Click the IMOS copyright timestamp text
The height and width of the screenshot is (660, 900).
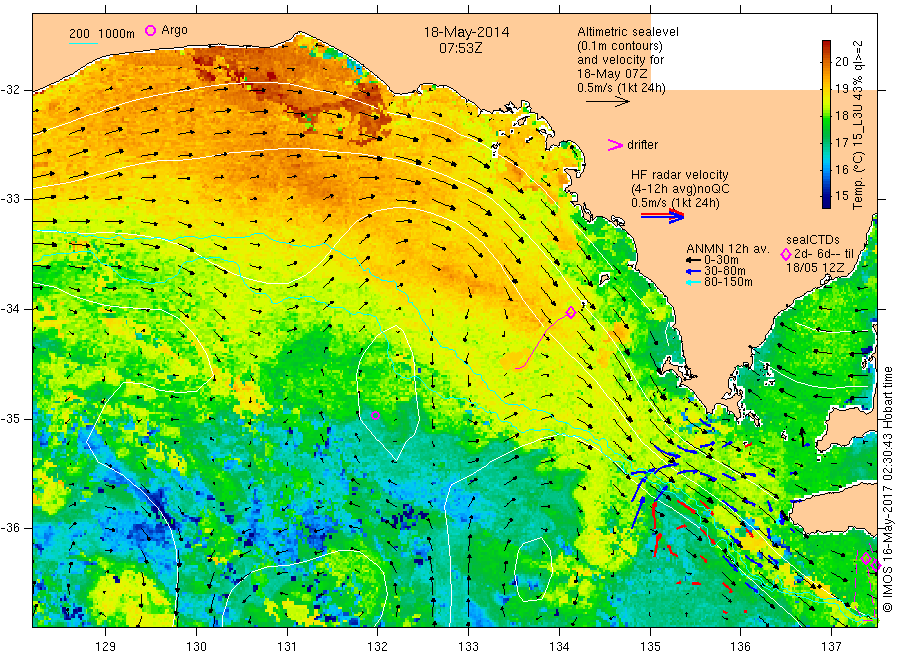tap(887, 490)
